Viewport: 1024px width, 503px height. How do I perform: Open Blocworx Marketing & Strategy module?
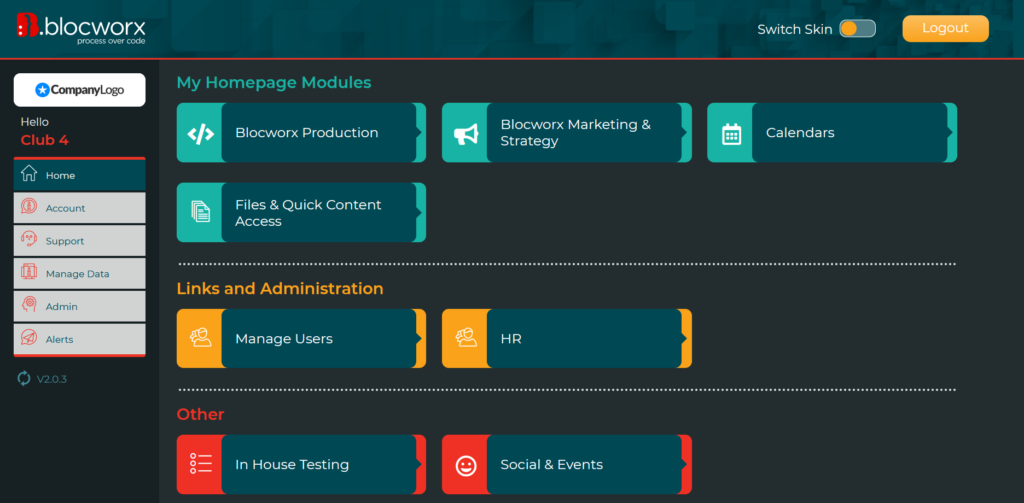pyautogui.click(x=567, y=133)
